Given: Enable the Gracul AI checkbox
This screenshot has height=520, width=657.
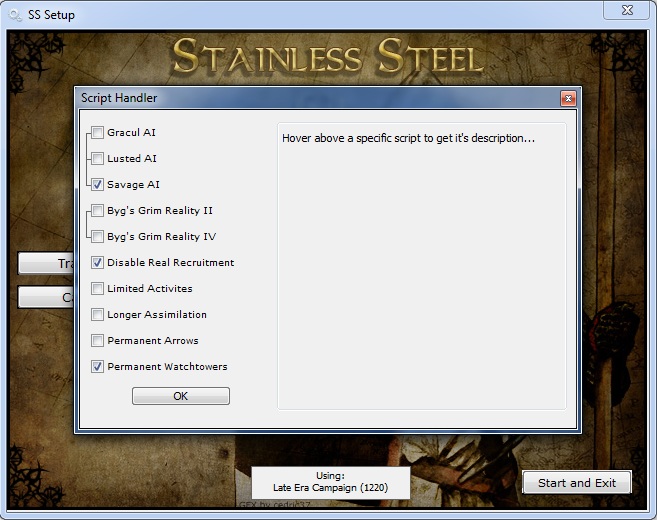Looking at the screenshot, I should point(97,133).
